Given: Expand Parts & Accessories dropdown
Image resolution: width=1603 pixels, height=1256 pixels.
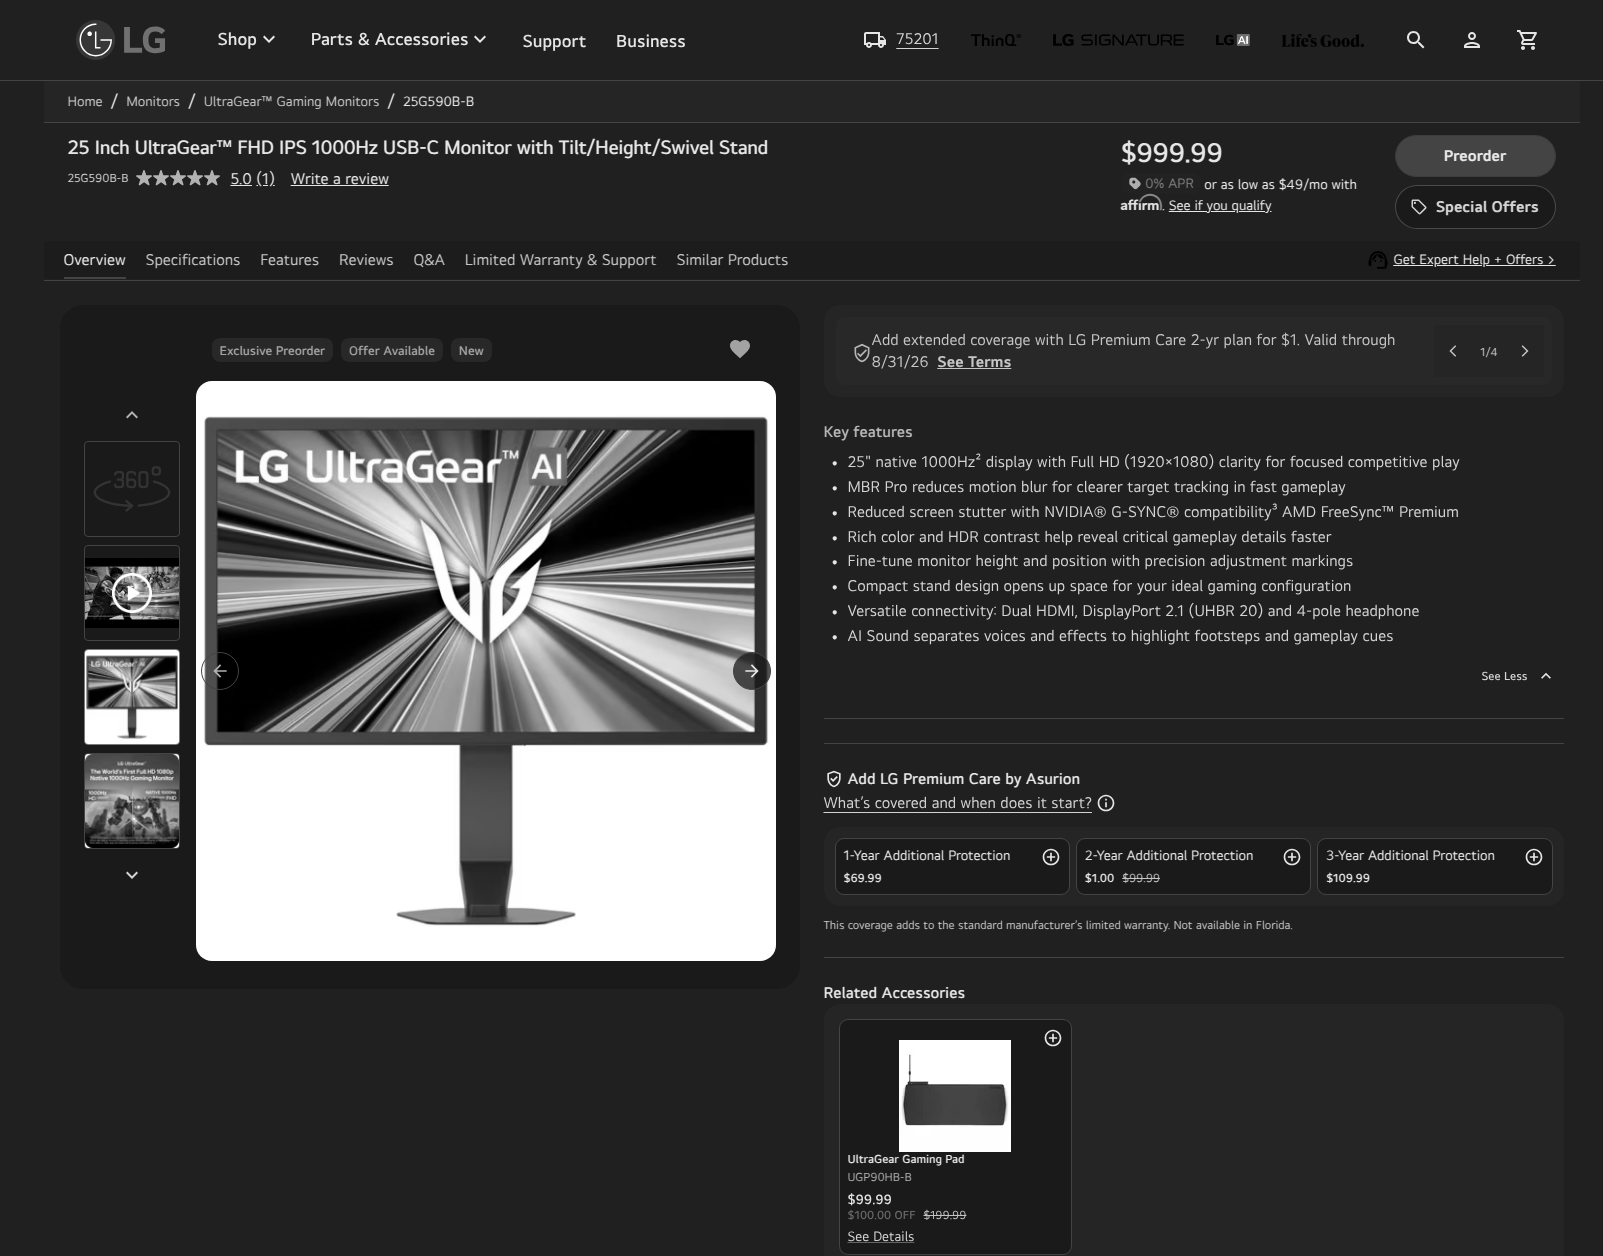Looking at the screenshot, I should pos(398,39).
